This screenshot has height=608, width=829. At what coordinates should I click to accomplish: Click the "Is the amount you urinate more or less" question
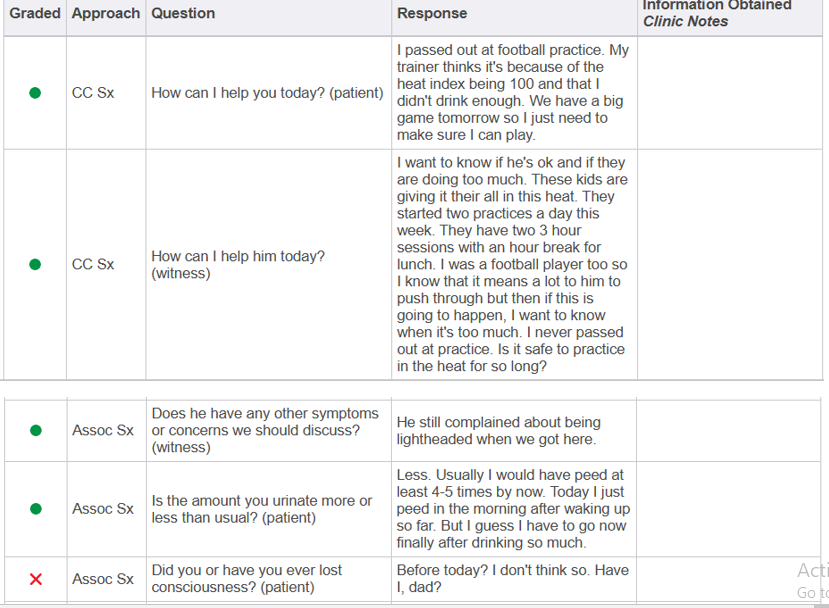coord(262,509)
